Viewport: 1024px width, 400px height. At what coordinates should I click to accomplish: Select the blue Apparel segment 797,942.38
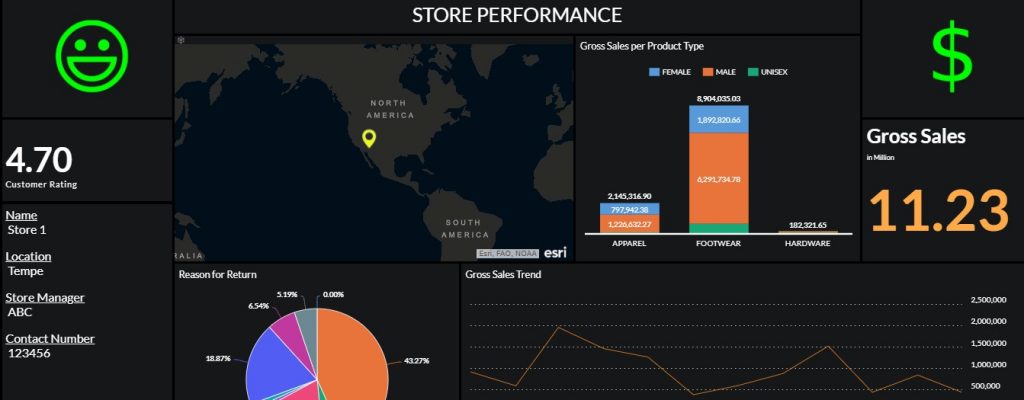pyautogui.click(x=630, y=209)
